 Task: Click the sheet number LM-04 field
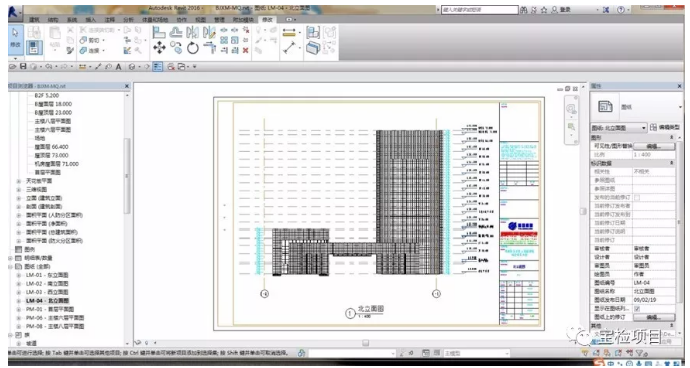(x=653, y=283)
